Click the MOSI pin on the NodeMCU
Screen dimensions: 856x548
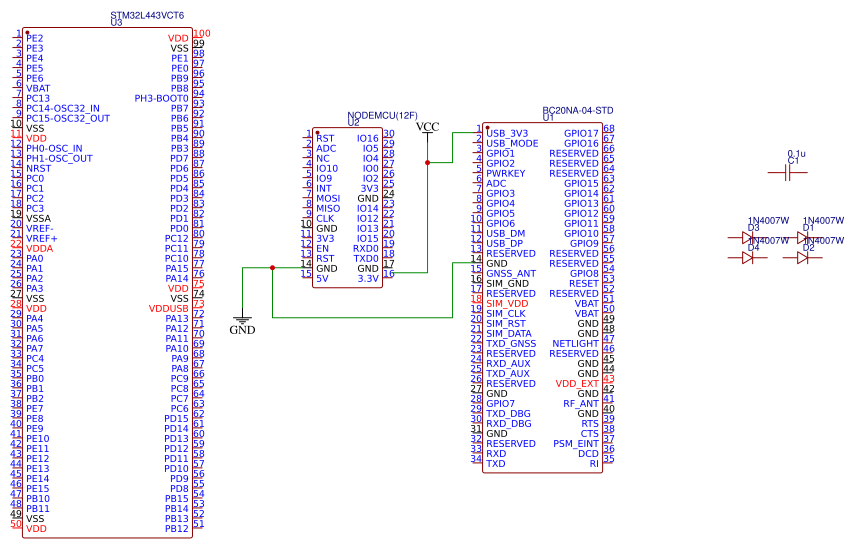[x=328, y=198]
